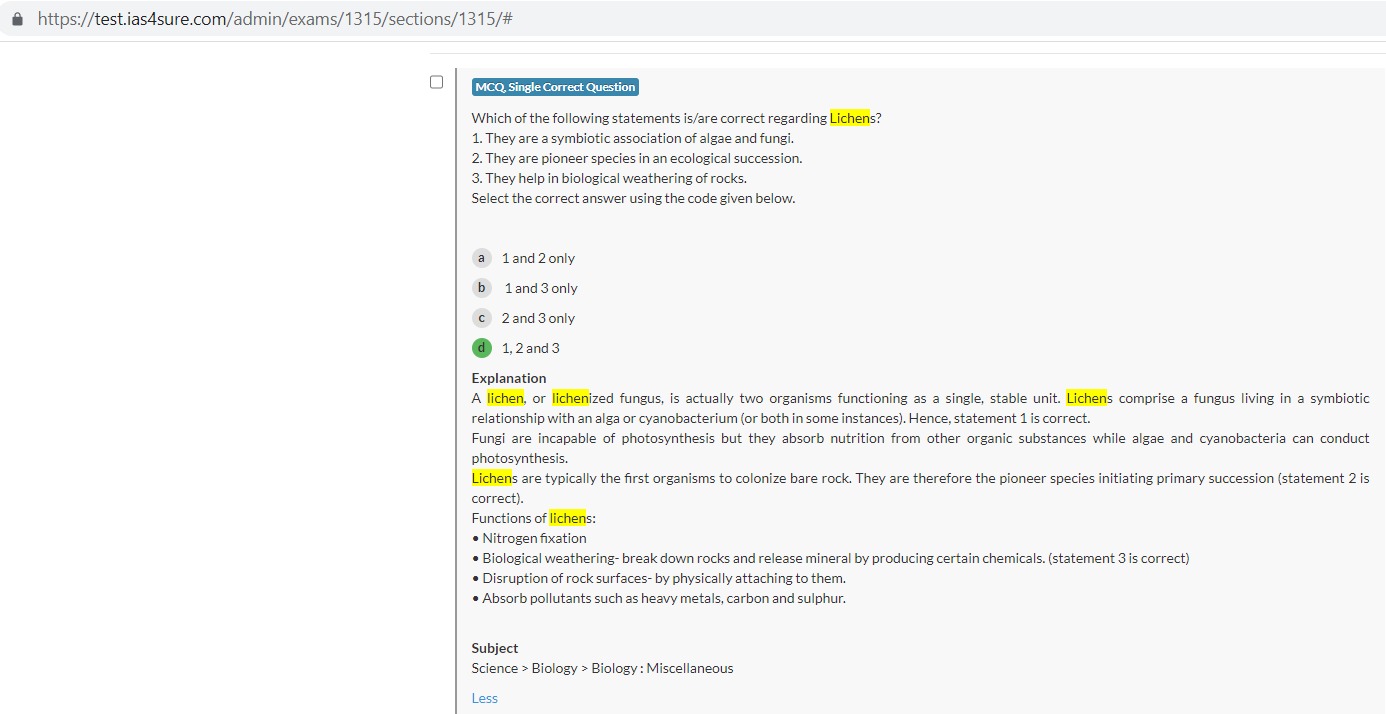1386x714 pixels.
Task: Click the answer text '1, 2 and 3'
Action: coord(530,348)
